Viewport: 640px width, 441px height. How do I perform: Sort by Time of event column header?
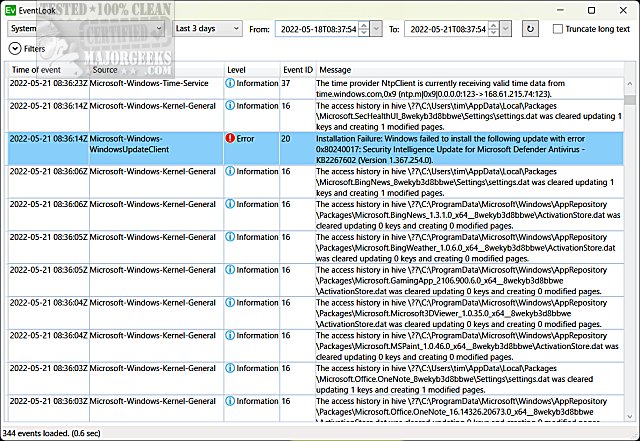[x=48, y=70]
